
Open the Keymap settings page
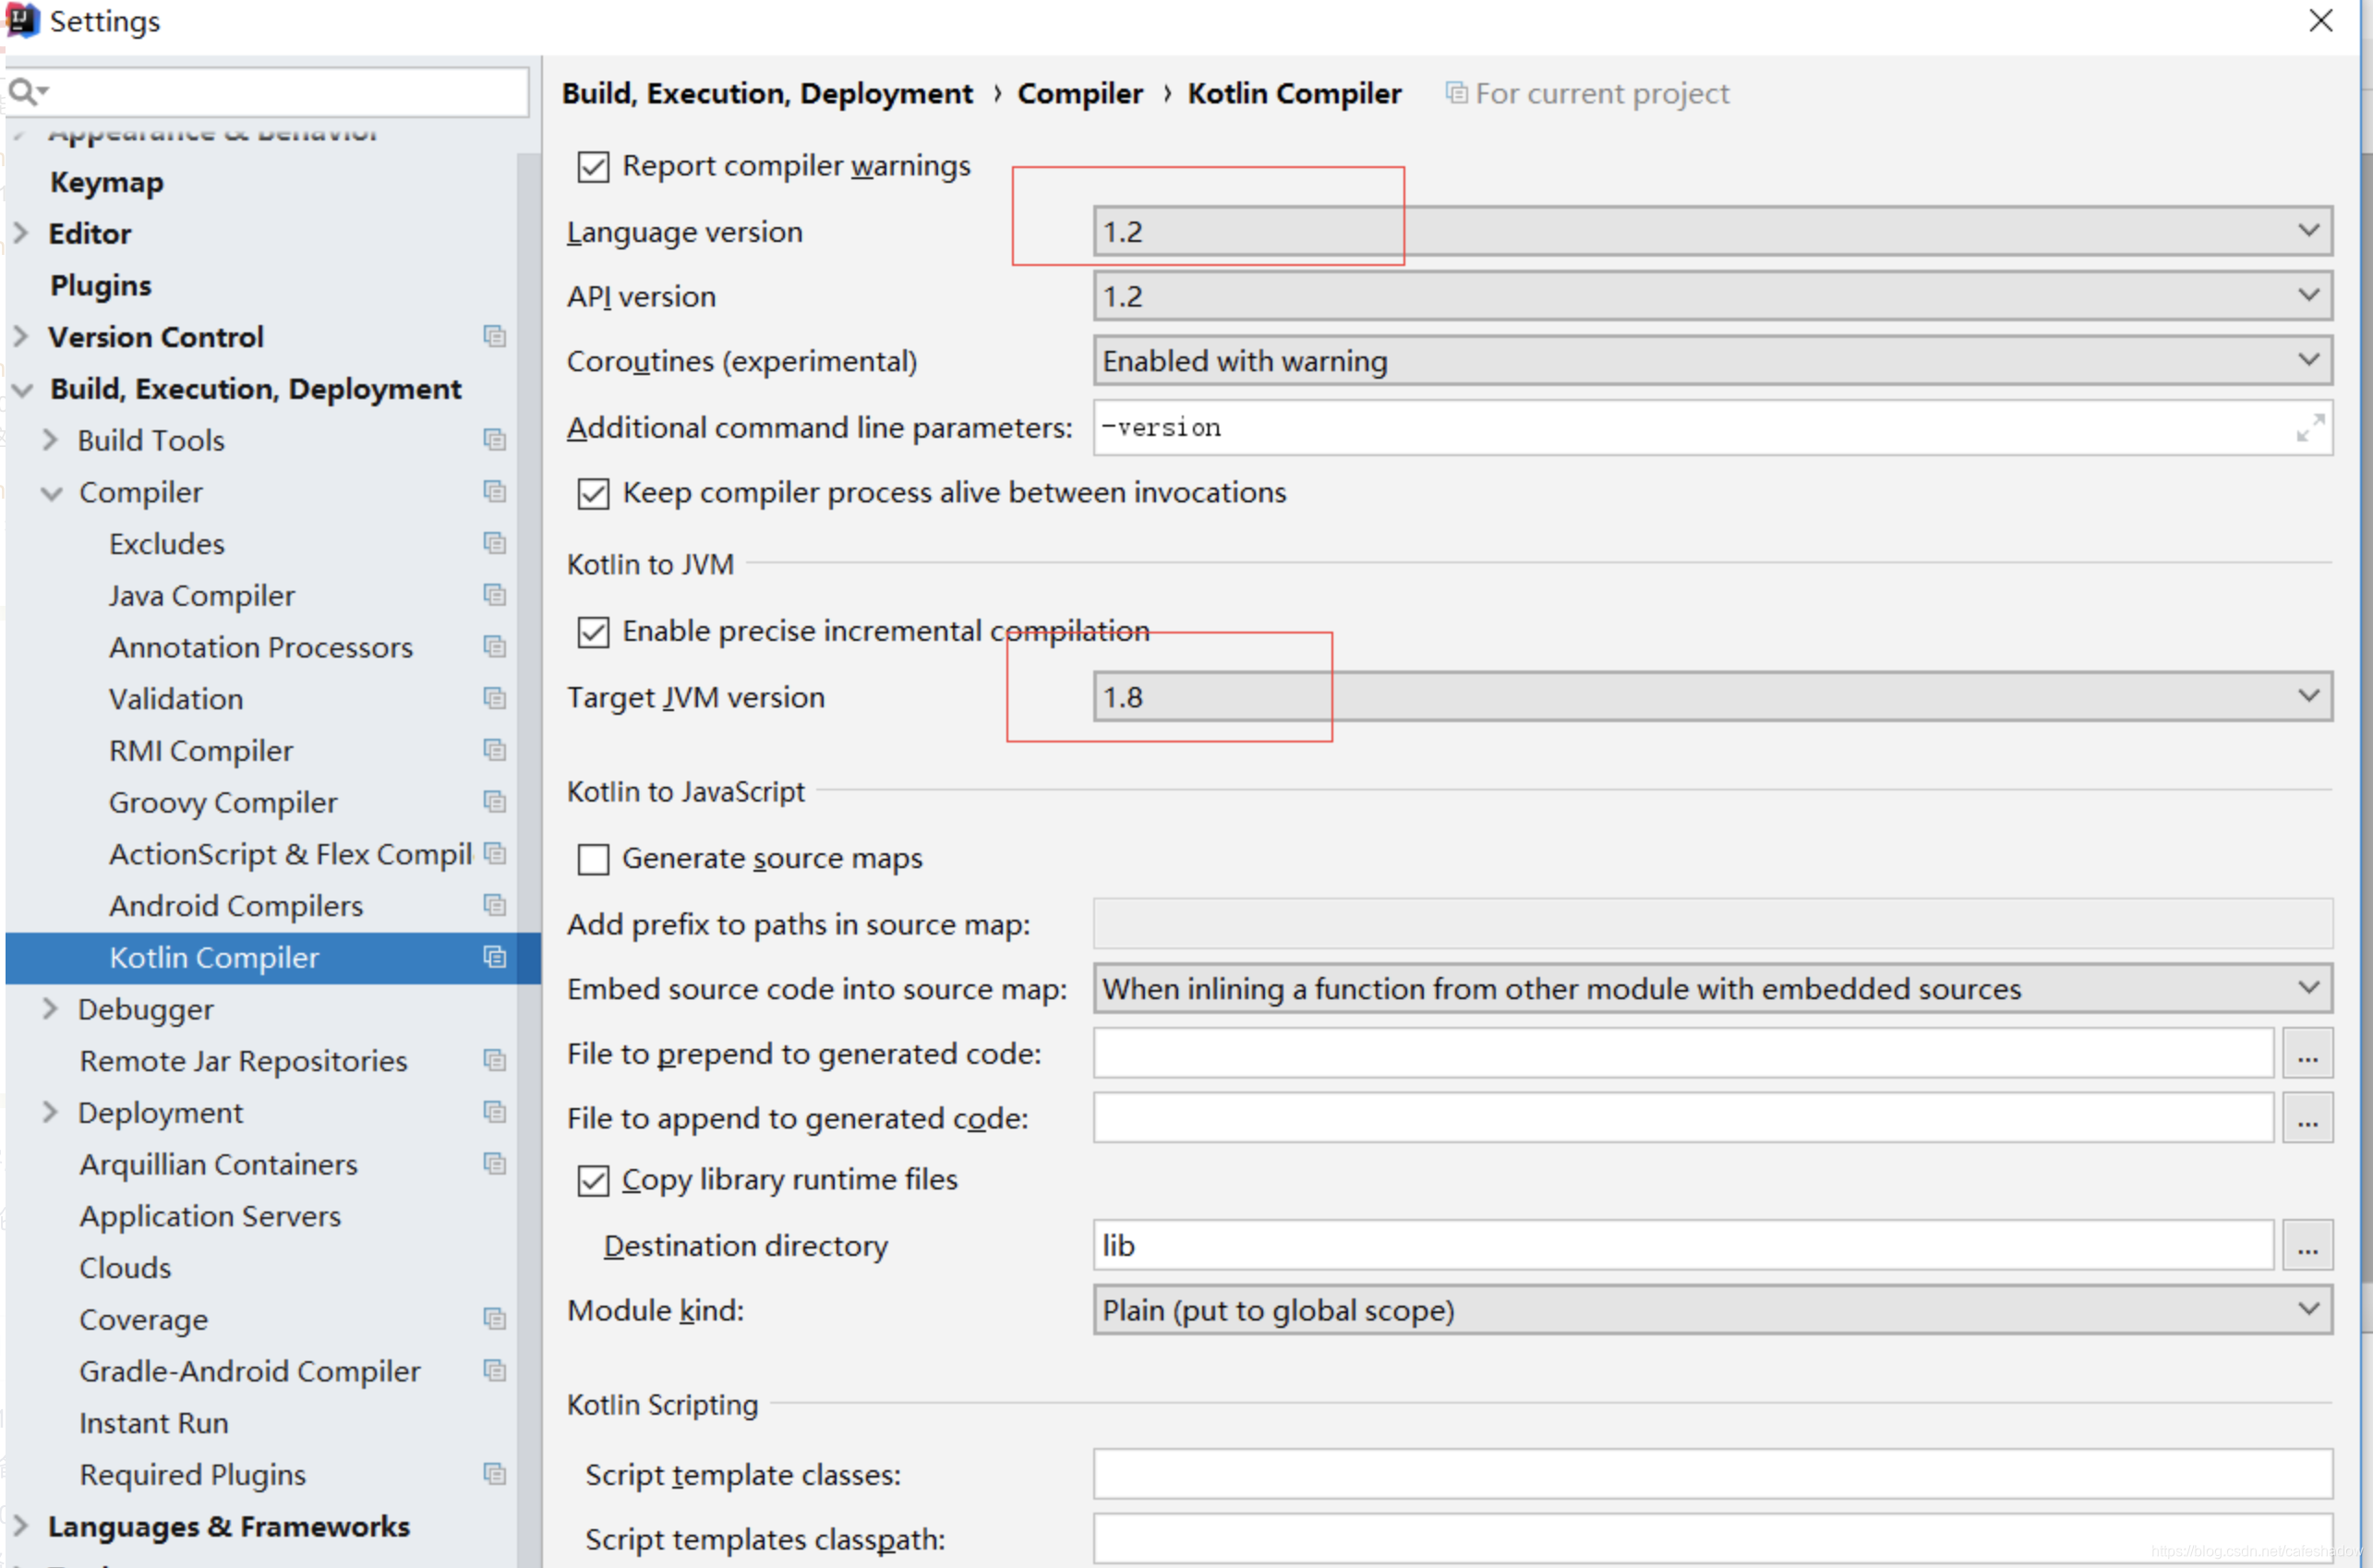pos(106,182)
